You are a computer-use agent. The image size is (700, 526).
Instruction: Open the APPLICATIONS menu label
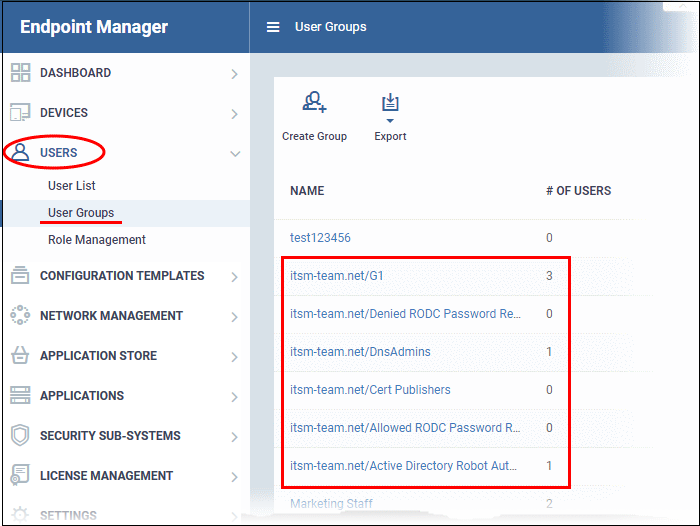pyautogui.click(x=82, y=396)
